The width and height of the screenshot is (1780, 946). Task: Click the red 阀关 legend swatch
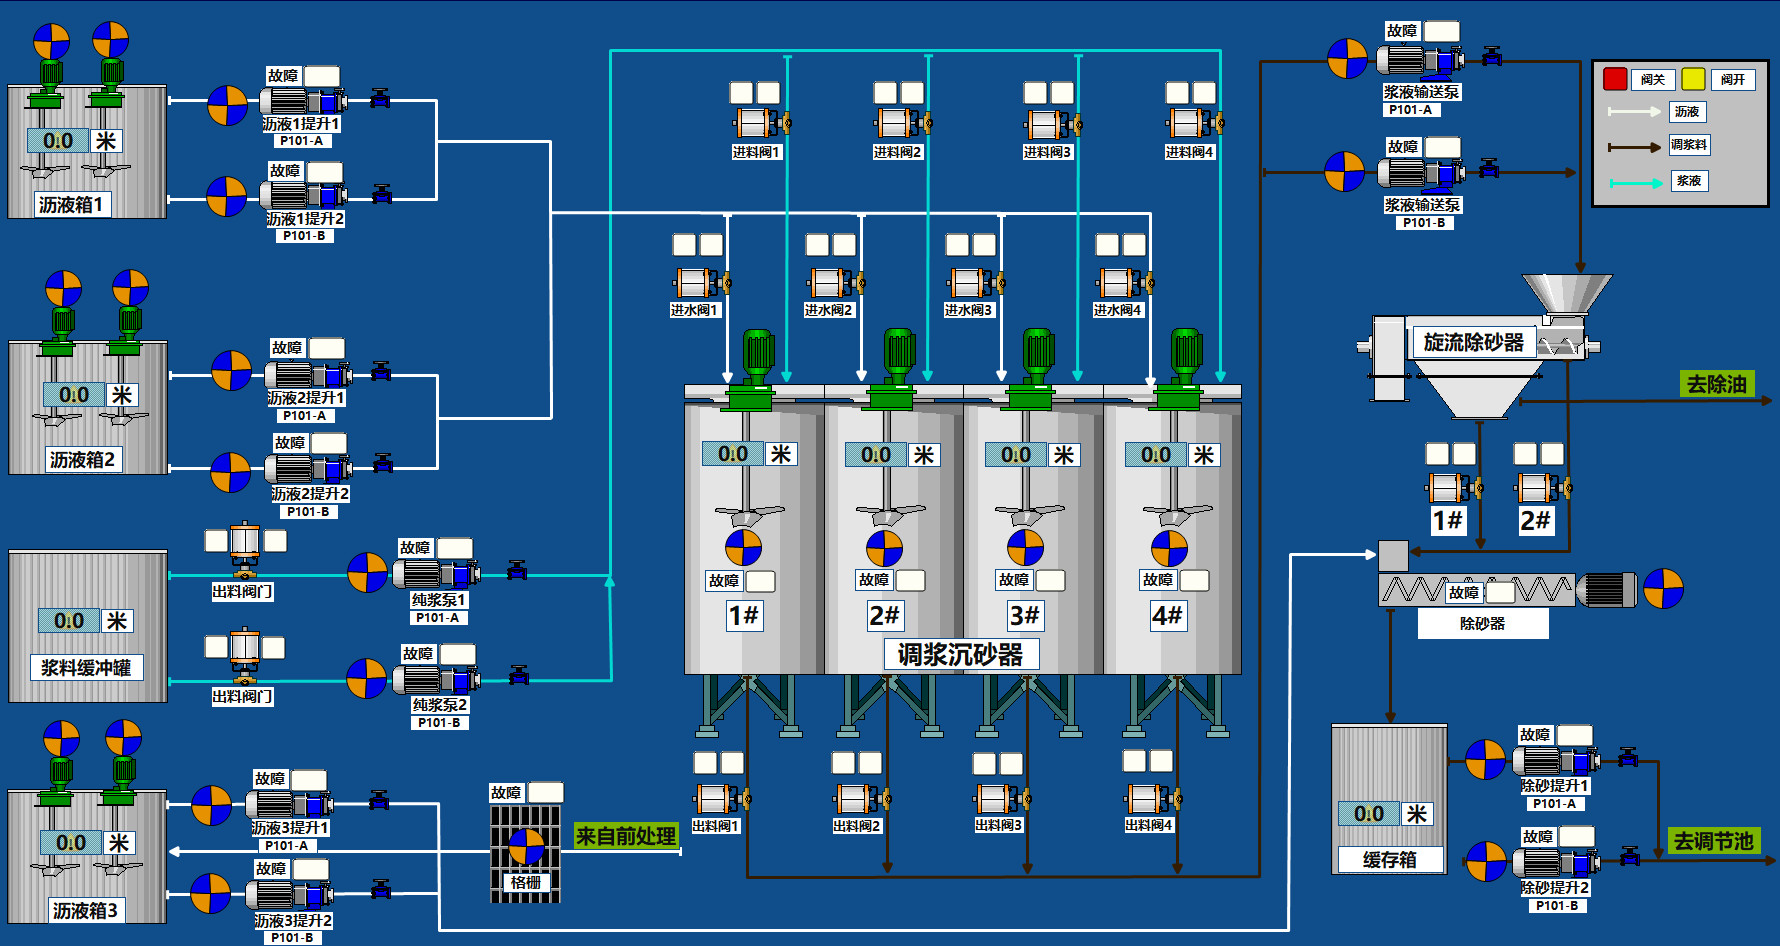1614,79
